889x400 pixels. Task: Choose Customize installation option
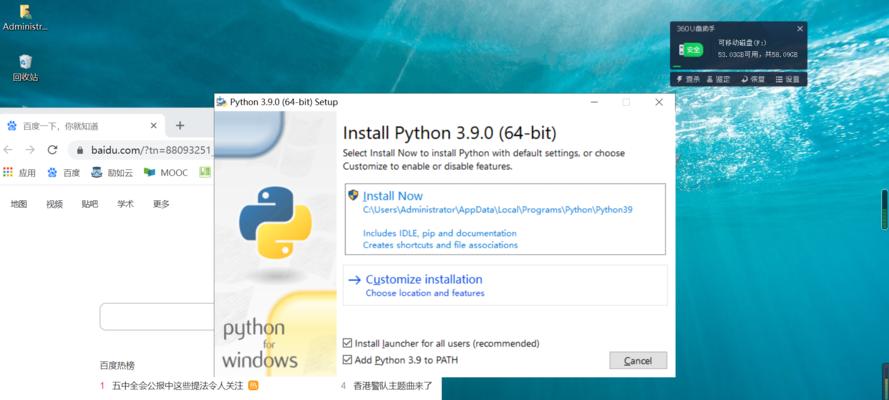click(x=423, y=280)
